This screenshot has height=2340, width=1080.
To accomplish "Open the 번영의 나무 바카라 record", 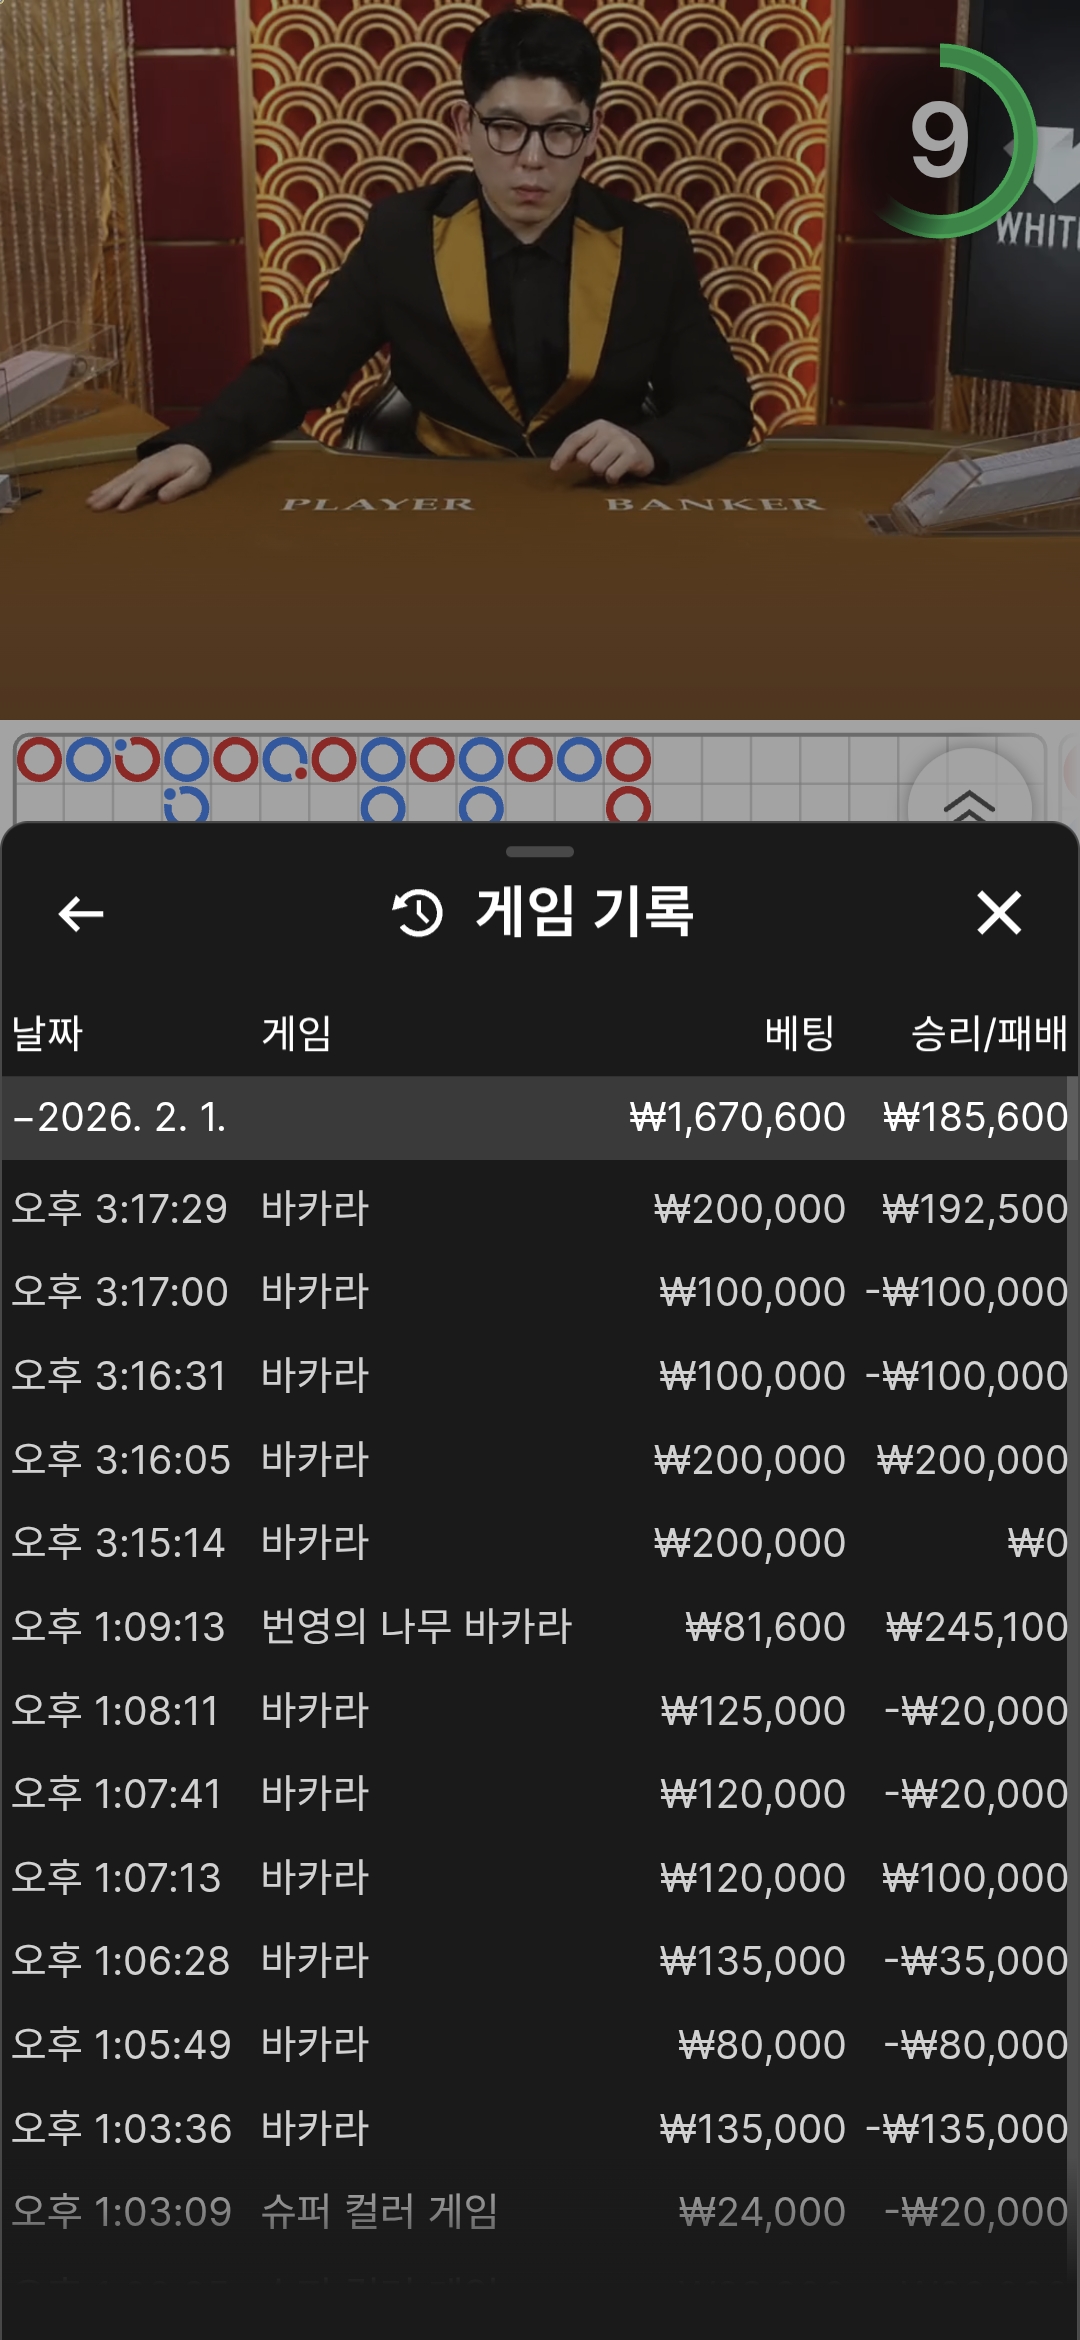I will coord(540,1627).
